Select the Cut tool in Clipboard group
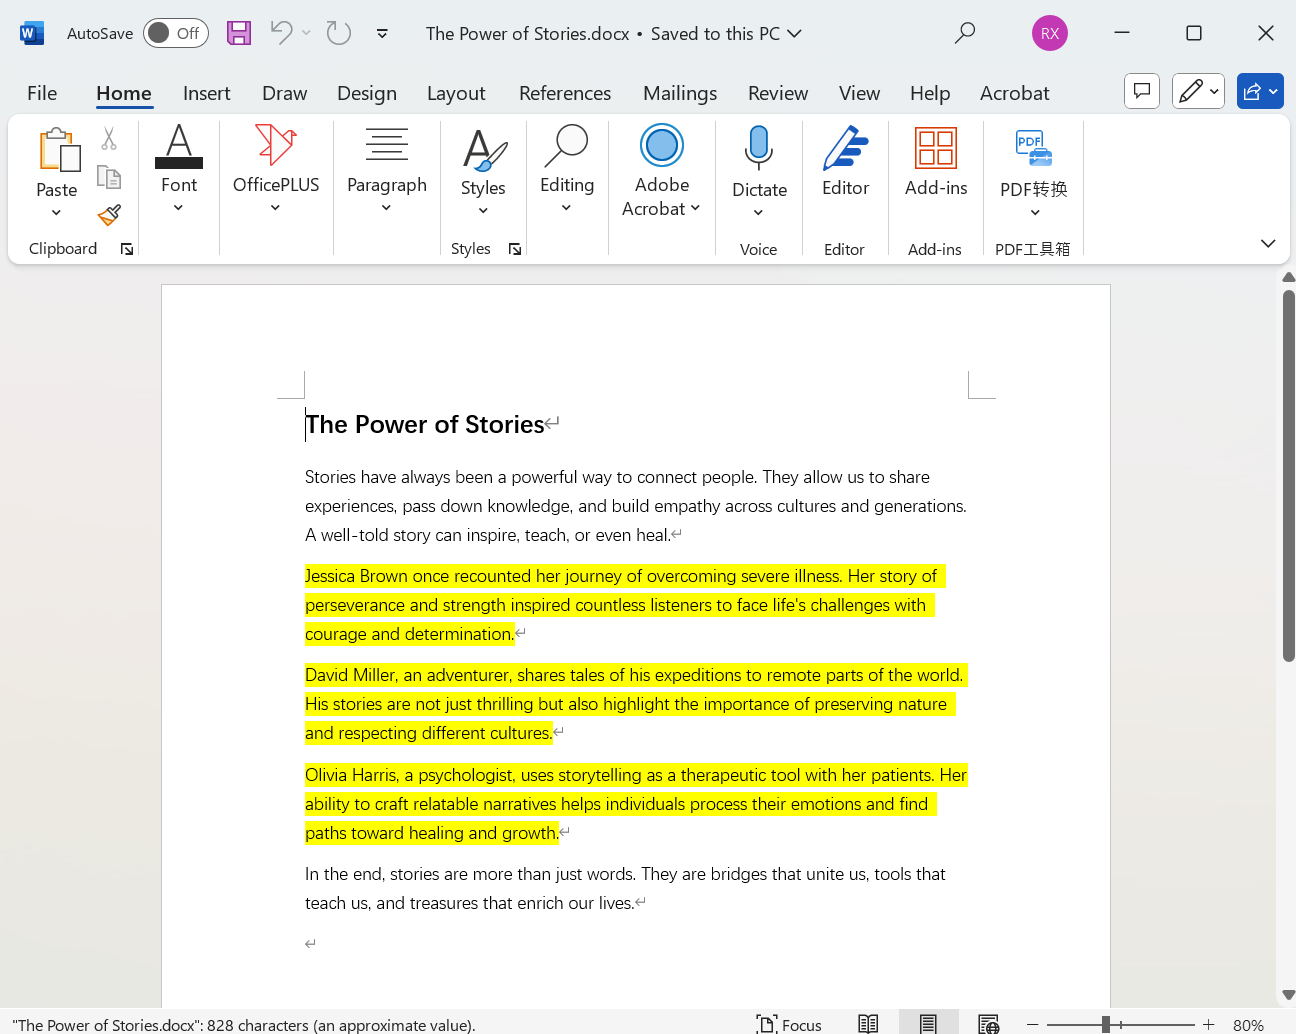 tap(109, 138)
